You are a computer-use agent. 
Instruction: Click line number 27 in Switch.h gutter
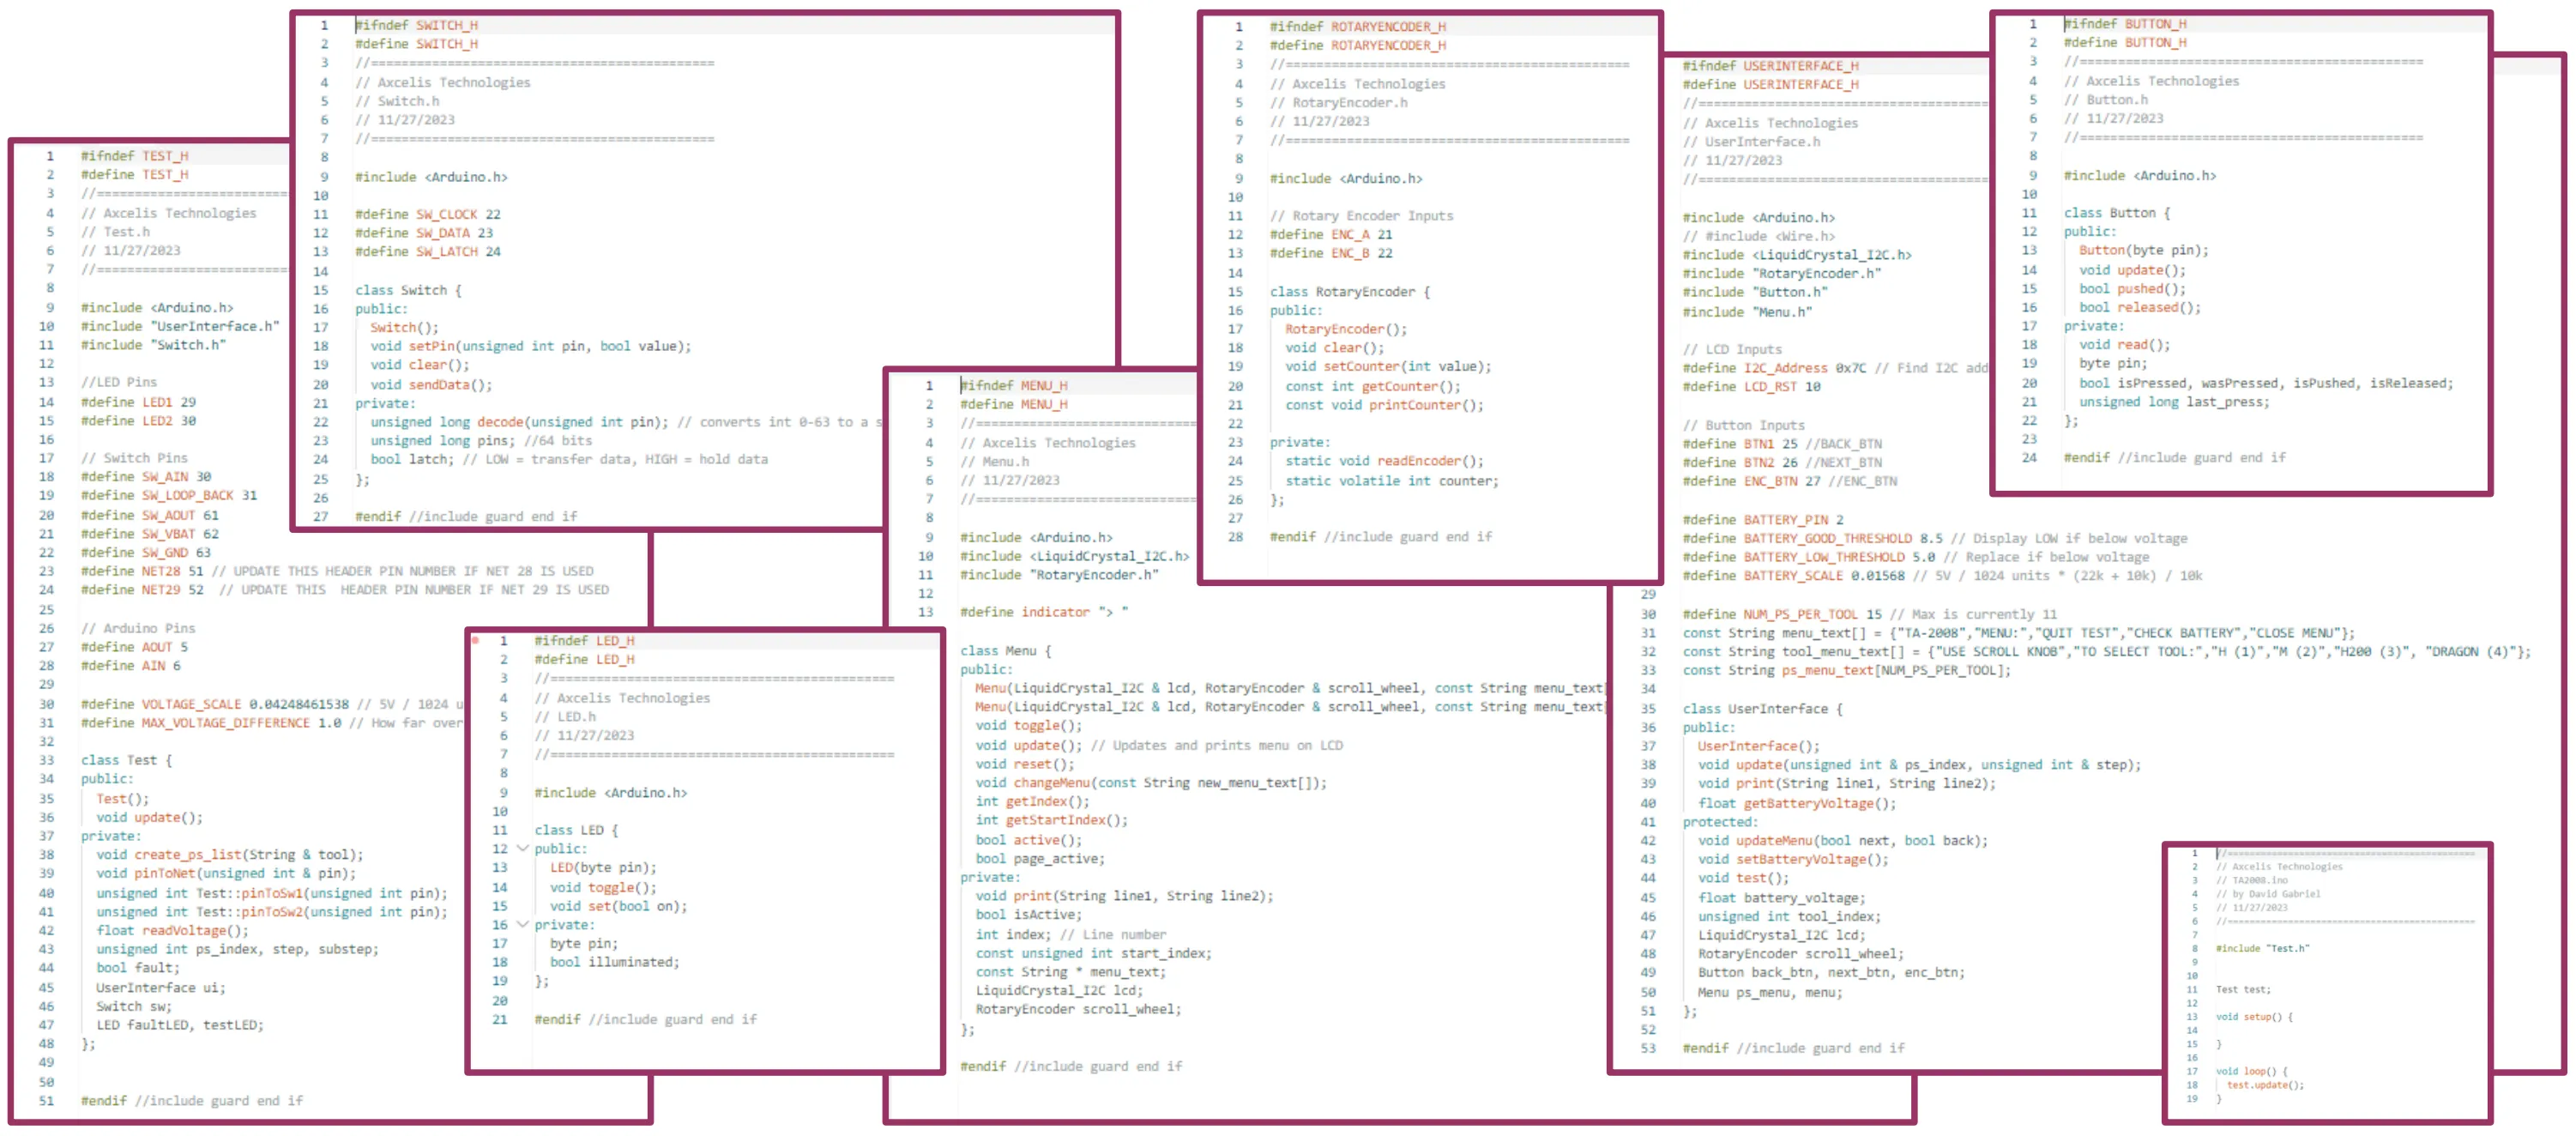[320, 516]
